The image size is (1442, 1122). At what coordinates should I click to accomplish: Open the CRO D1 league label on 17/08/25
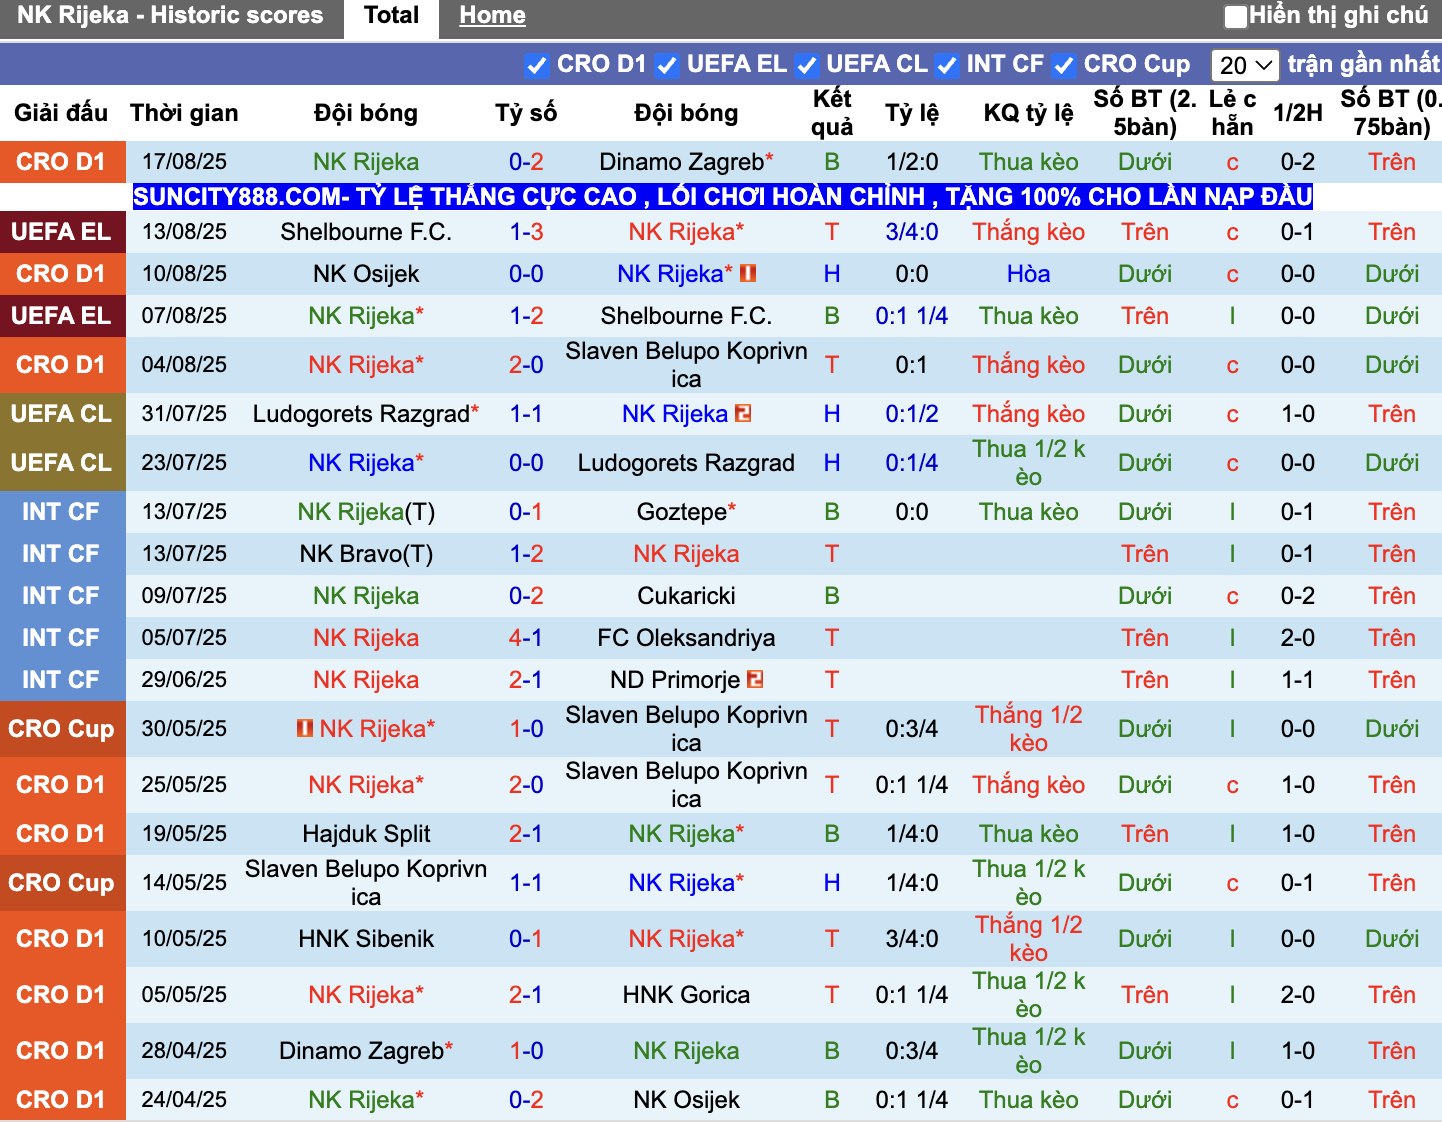[62, 161]
